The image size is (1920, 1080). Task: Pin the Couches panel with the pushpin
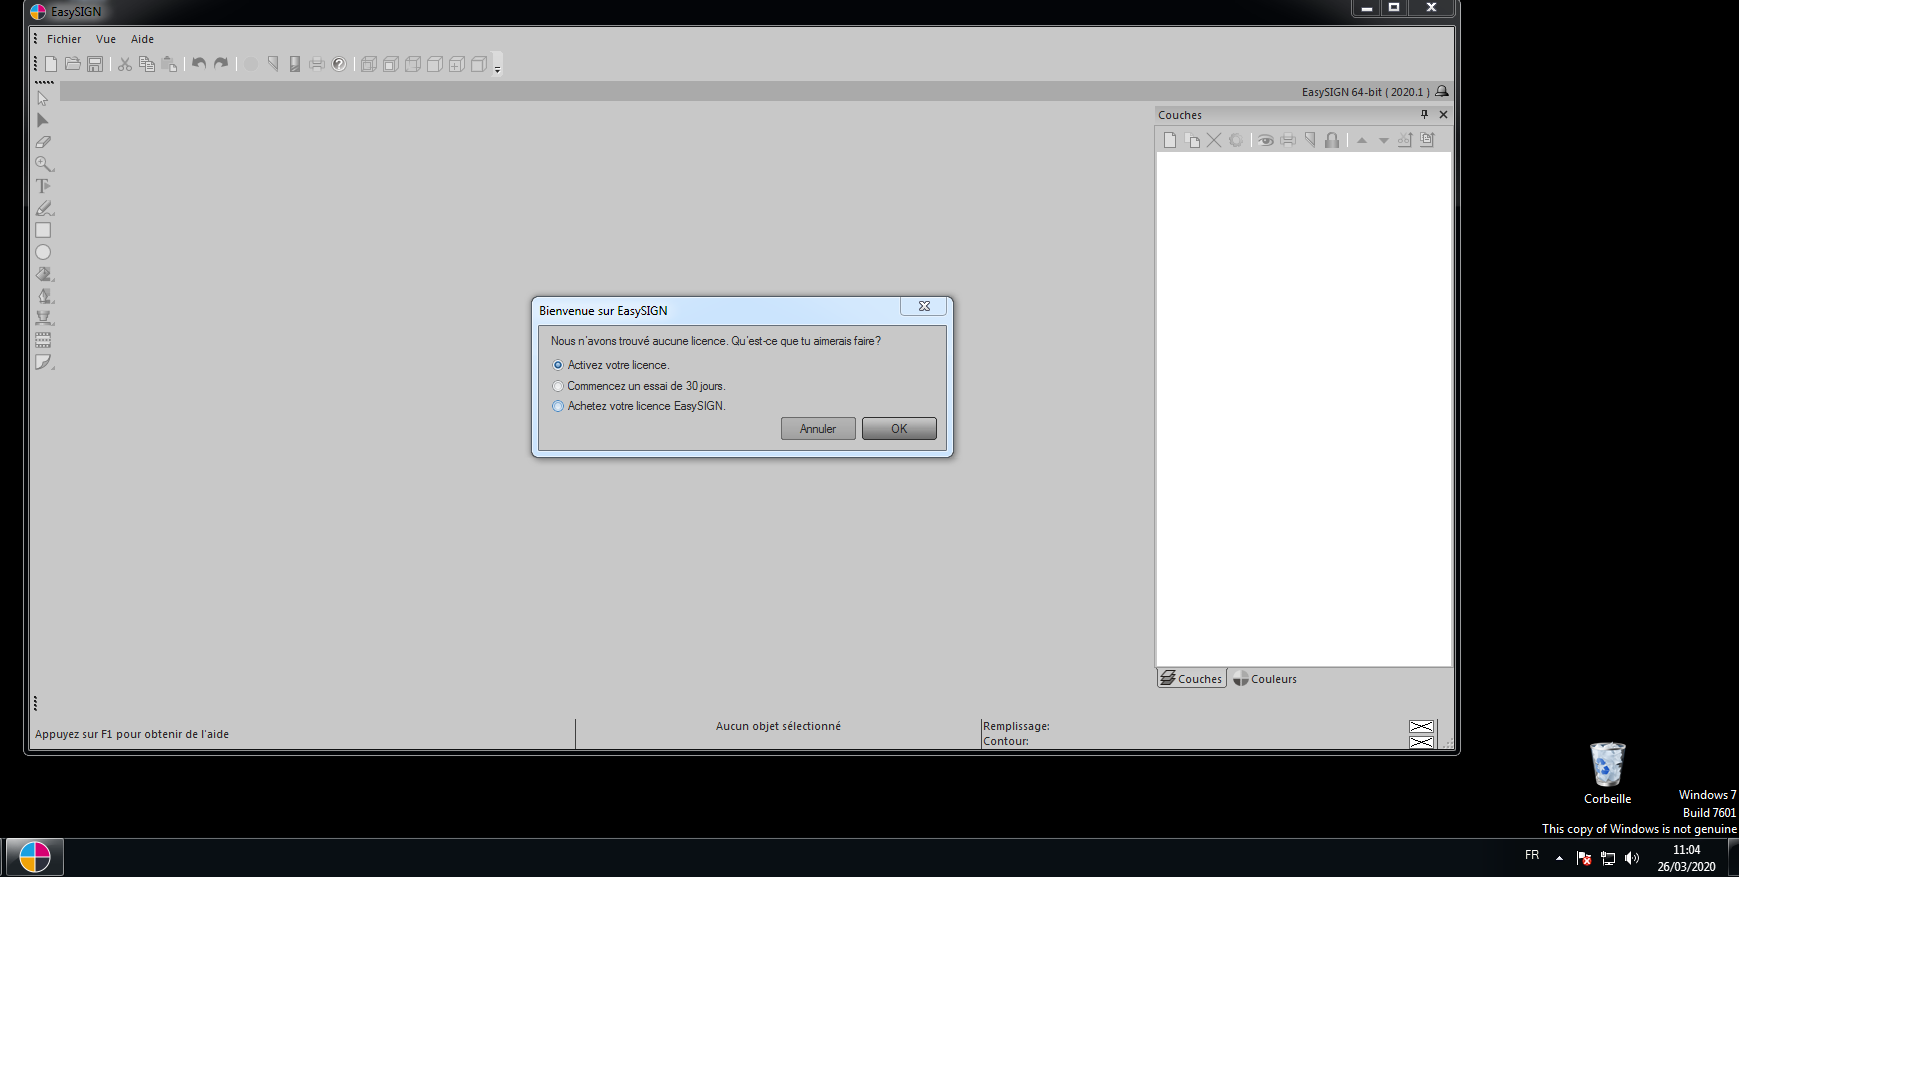(x=1425, y=114)
